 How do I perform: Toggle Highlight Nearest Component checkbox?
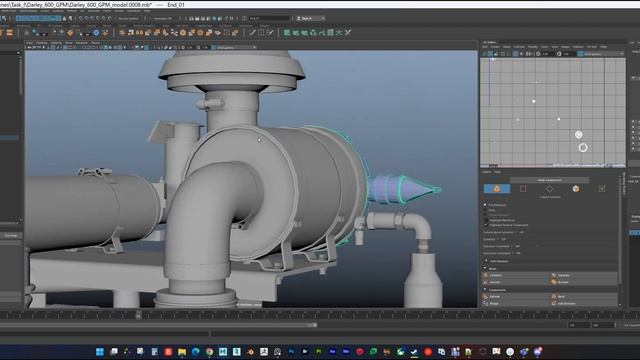(x=486, y=225)
